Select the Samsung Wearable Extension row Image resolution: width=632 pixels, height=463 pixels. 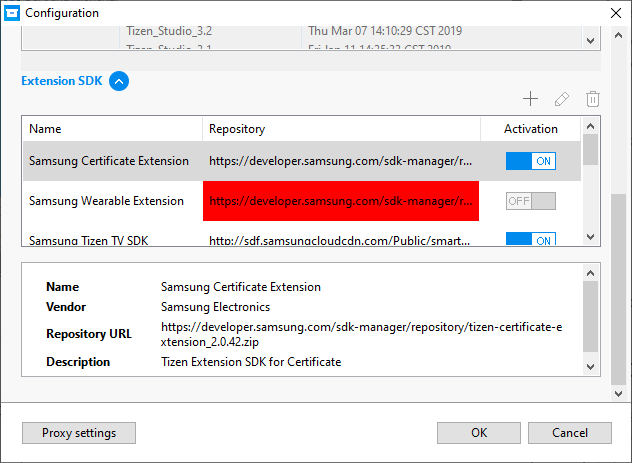107,201
